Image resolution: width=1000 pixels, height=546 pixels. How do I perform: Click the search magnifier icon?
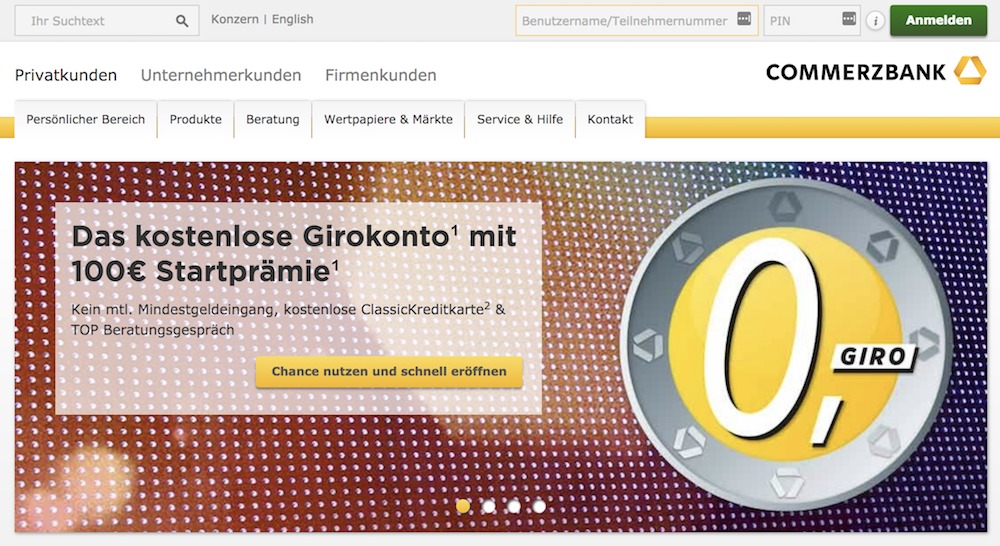point(182,21)
